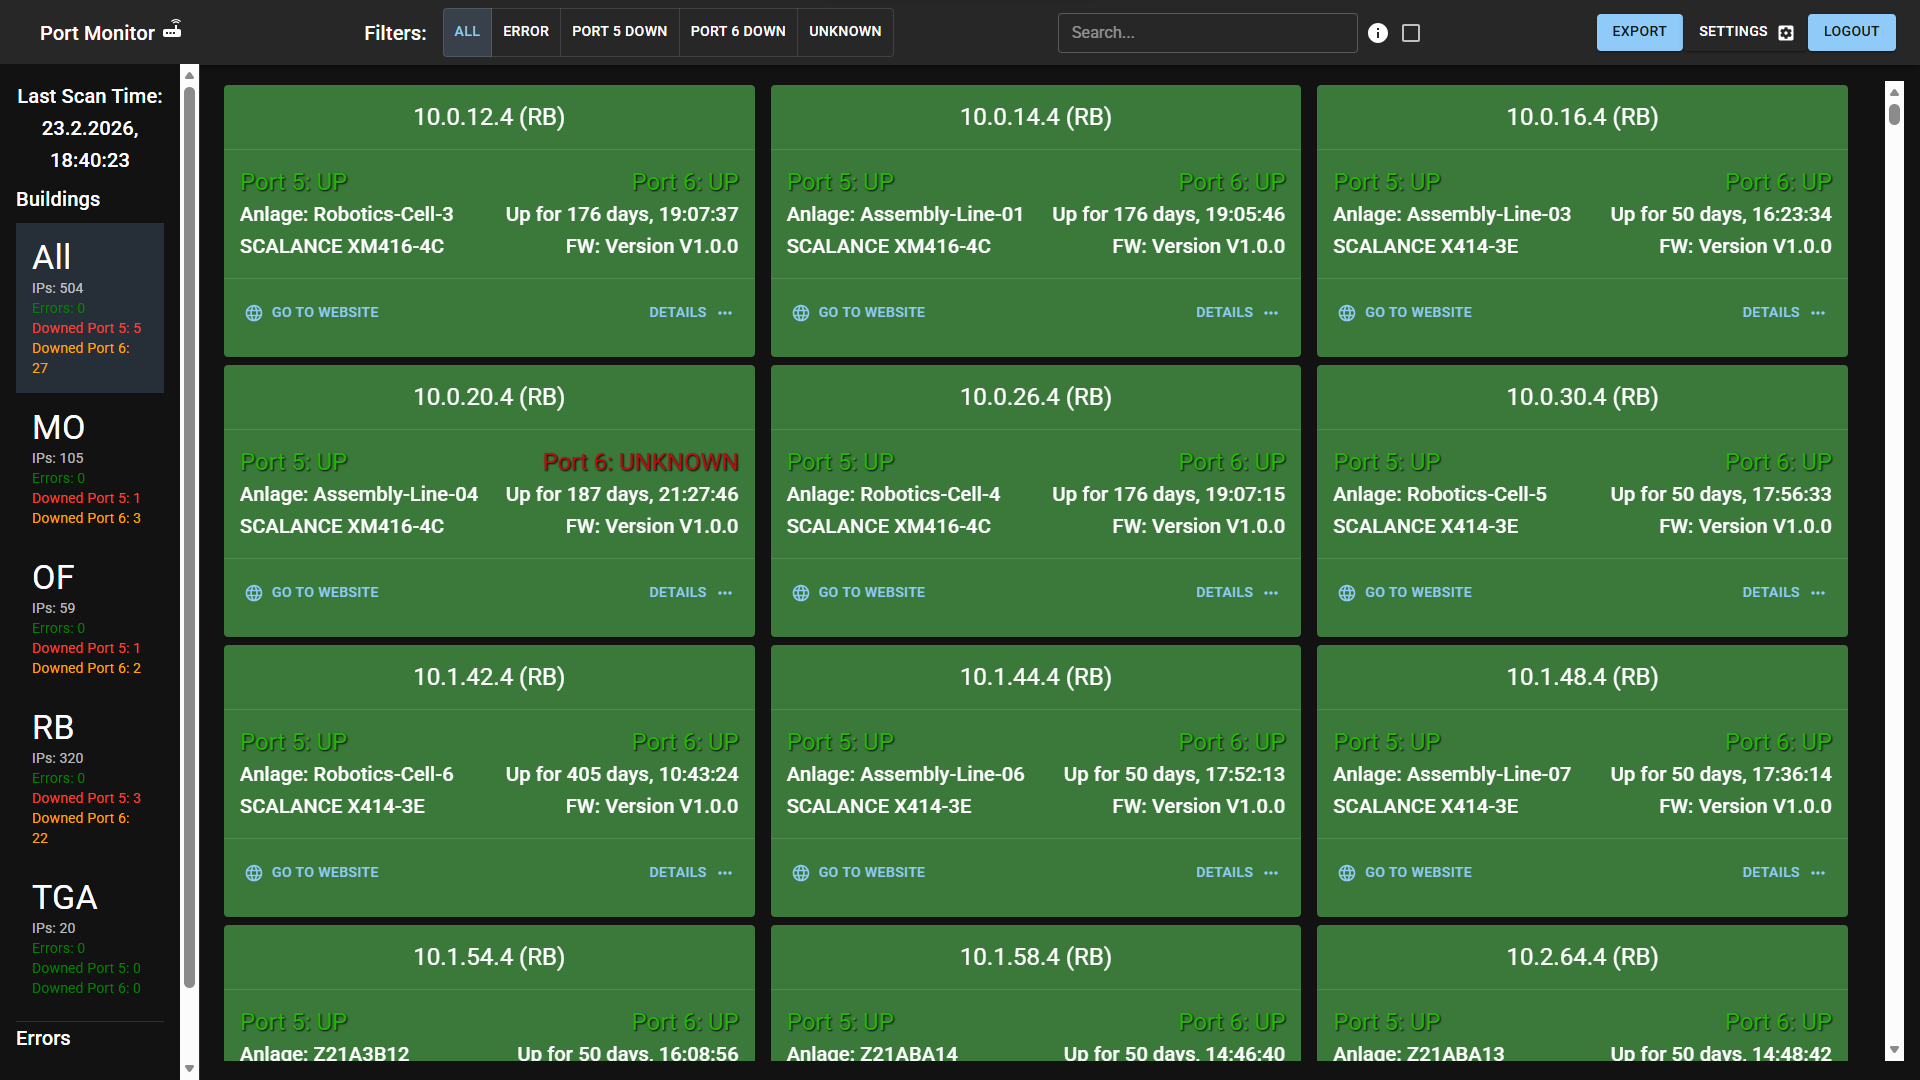Image resolution: width=1920 pixels, height=1080 pixels.
Task: Click the EXPORT button
Action: [x=1639, y=31]
